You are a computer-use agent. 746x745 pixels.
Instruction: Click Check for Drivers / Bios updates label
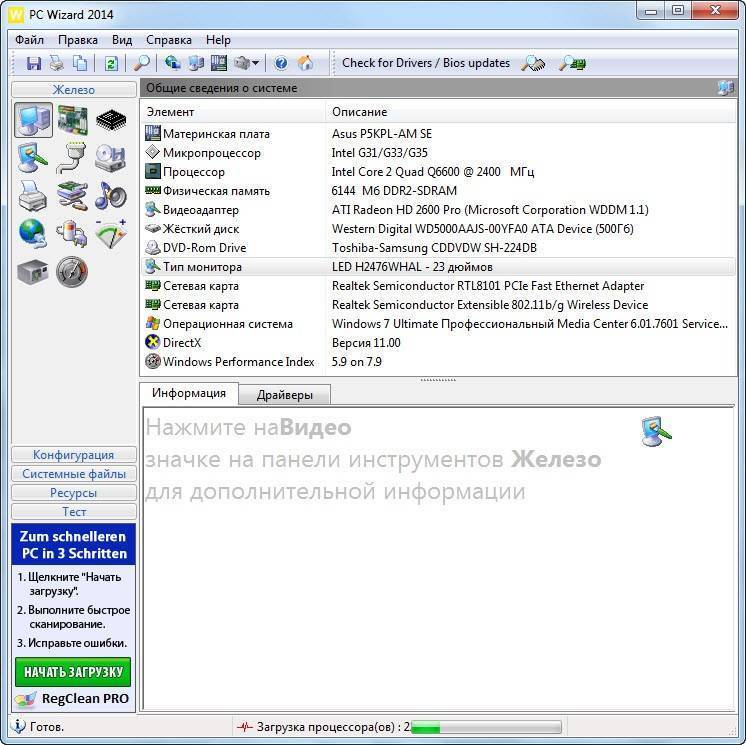pos(426,63)
